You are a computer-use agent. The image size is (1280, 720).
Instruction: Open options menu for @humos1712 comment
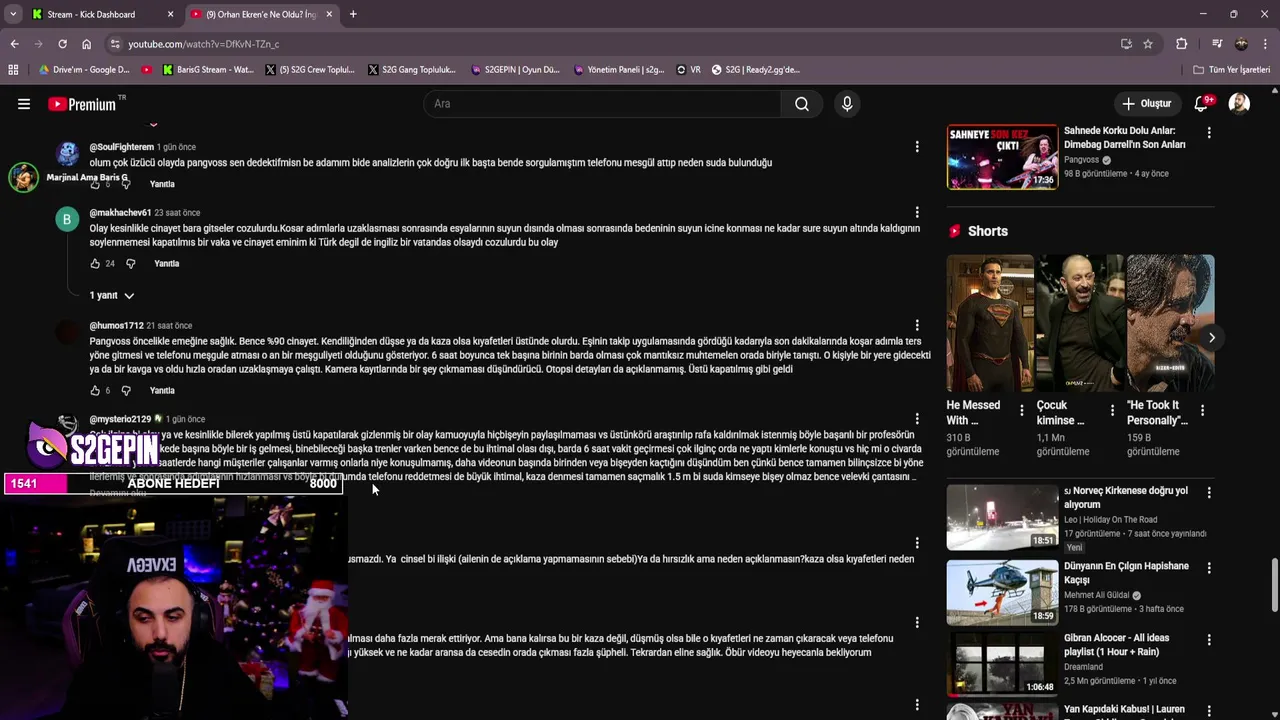[917, 326]
